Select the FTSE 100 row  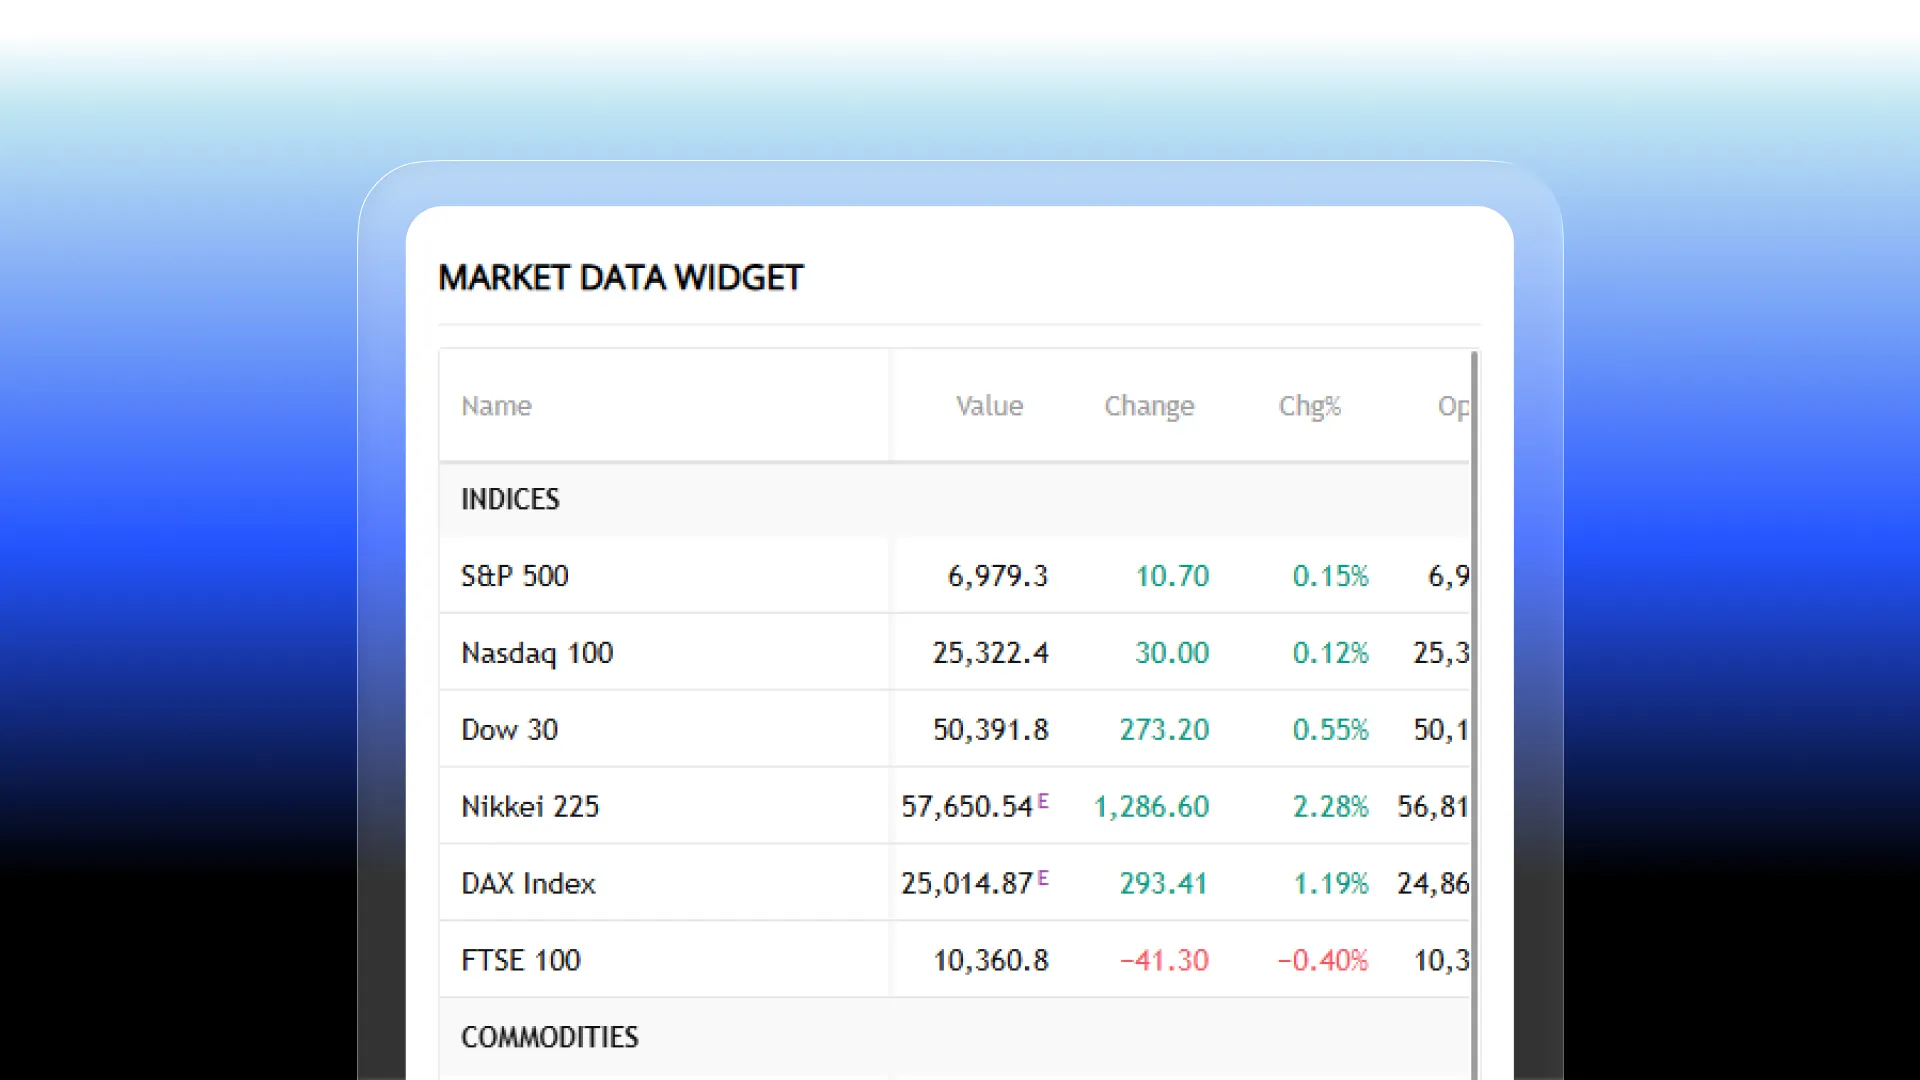click(x=520, y=961)
